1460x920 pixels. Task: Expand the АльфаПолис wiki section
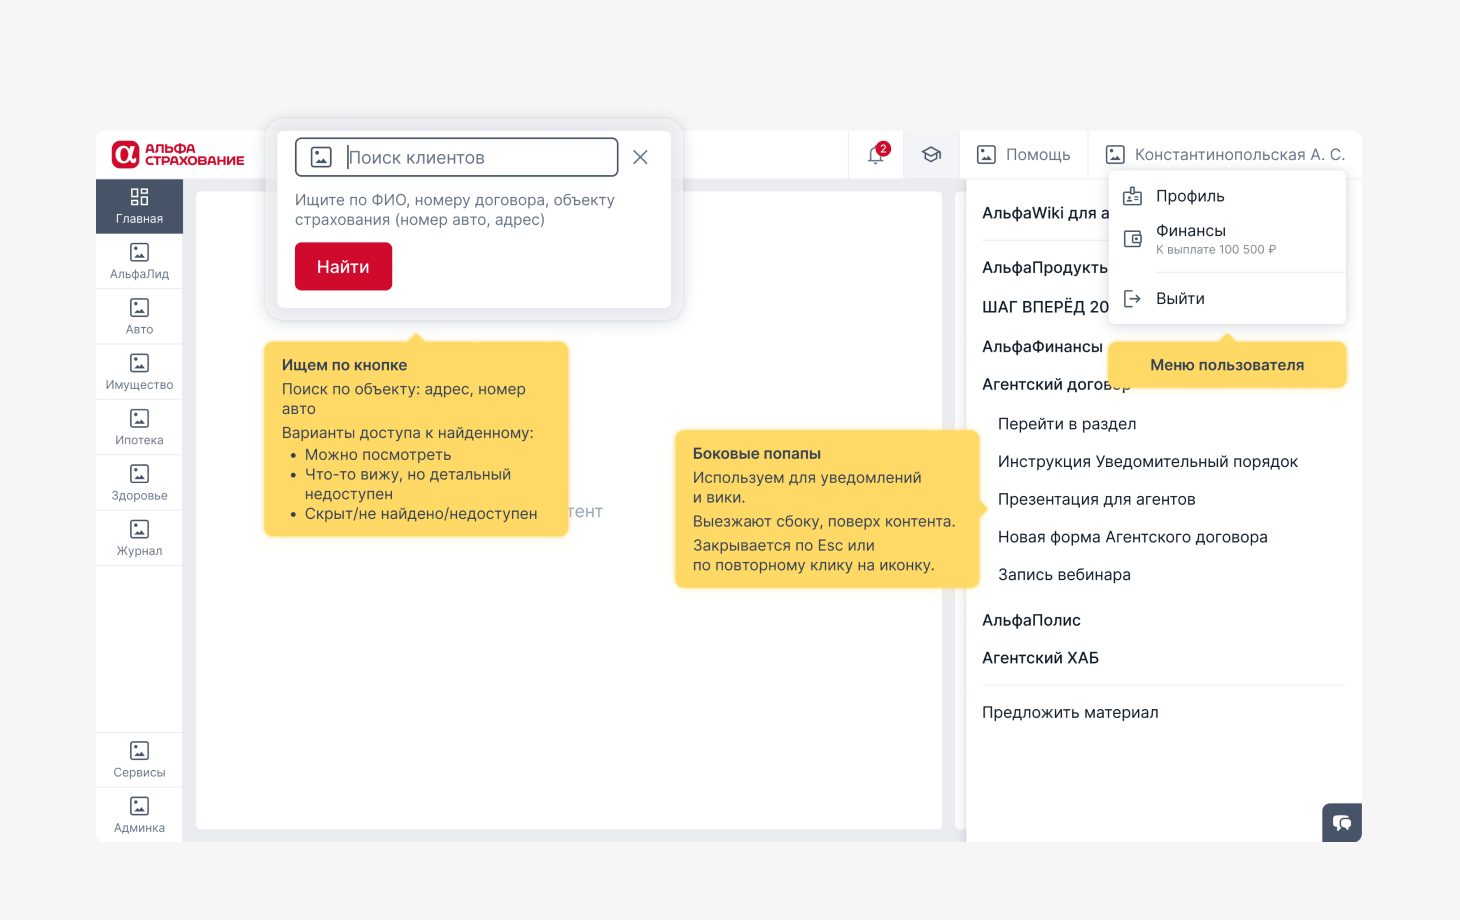pos(1031,620)
